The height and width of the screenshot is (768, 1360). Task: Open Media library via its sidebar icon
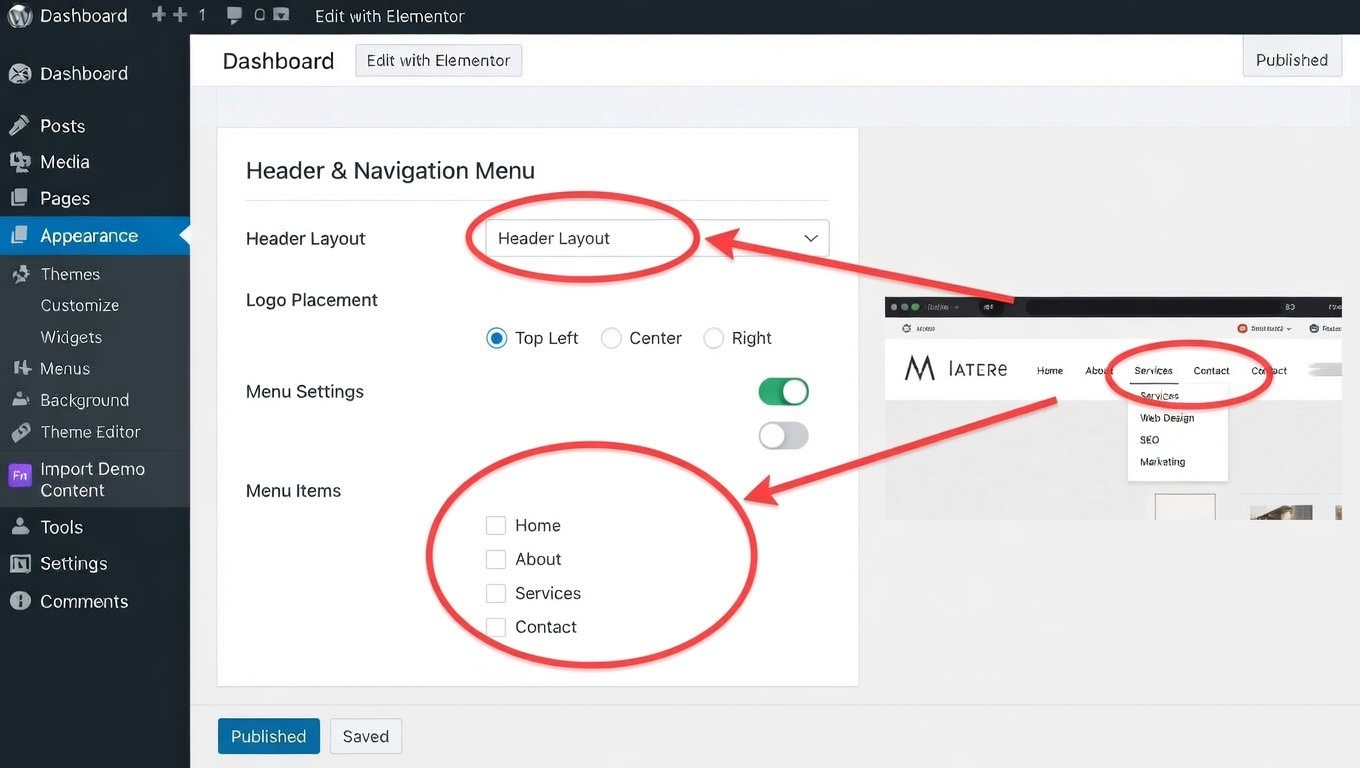click(x=19, y=162)
